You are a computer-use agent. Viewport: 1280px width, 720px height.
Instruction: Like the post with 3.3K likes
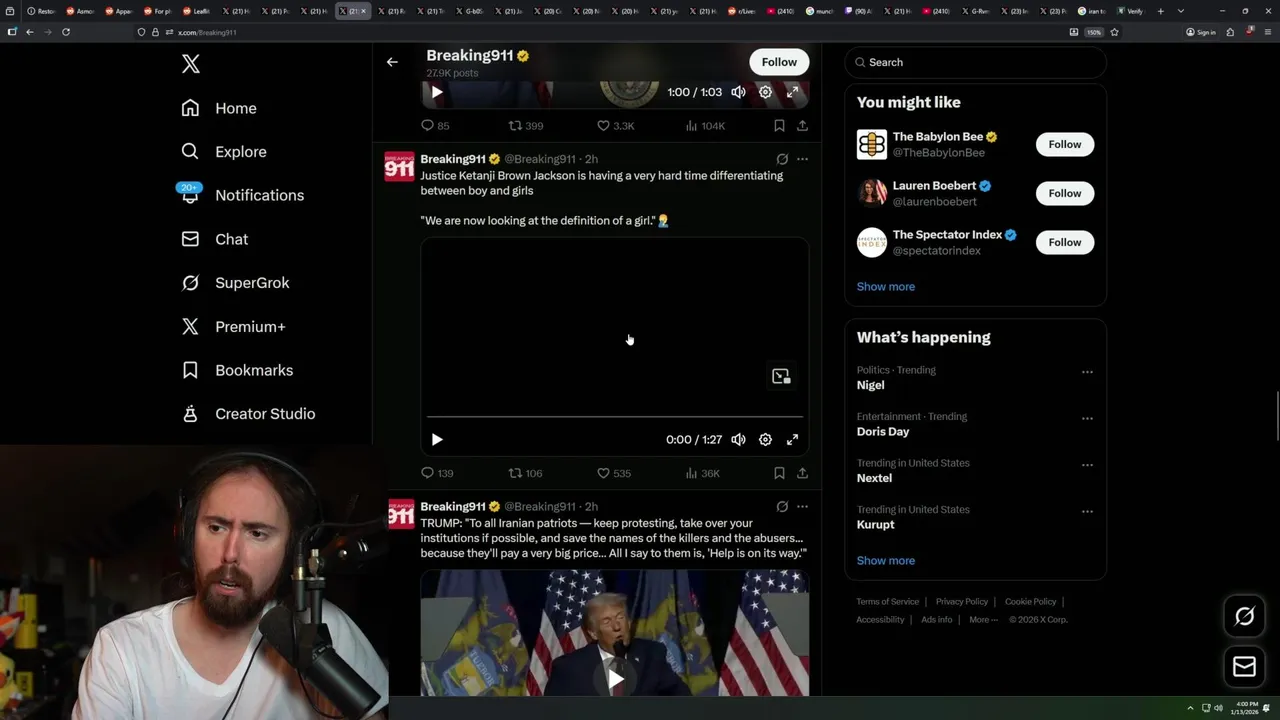616,126
